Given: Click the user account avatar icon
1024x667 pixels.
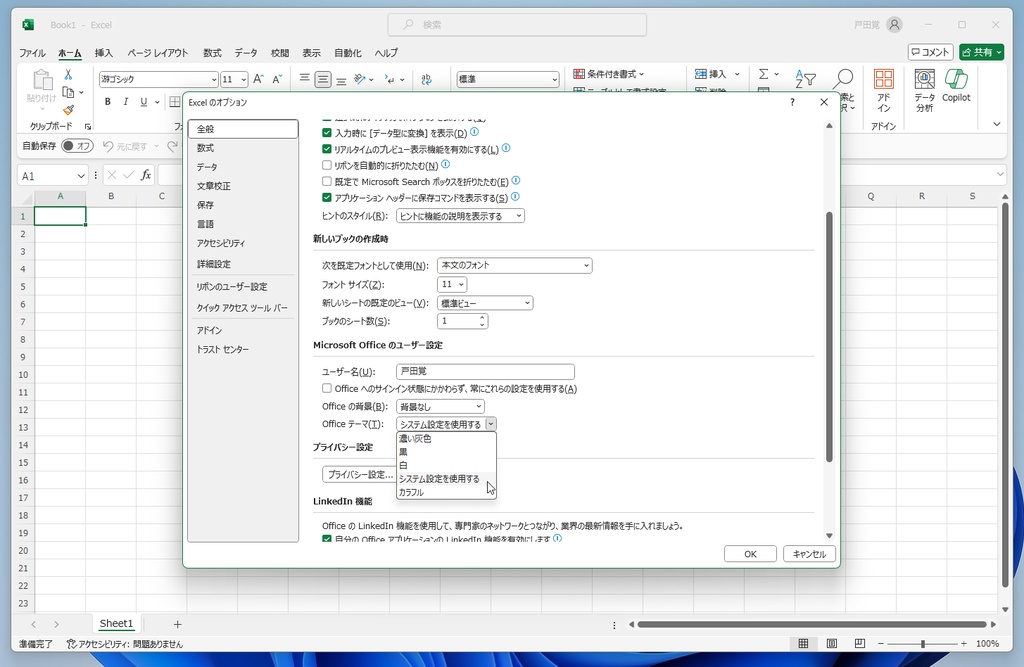Looking at the screenshot, I should (x=895, y=25).
